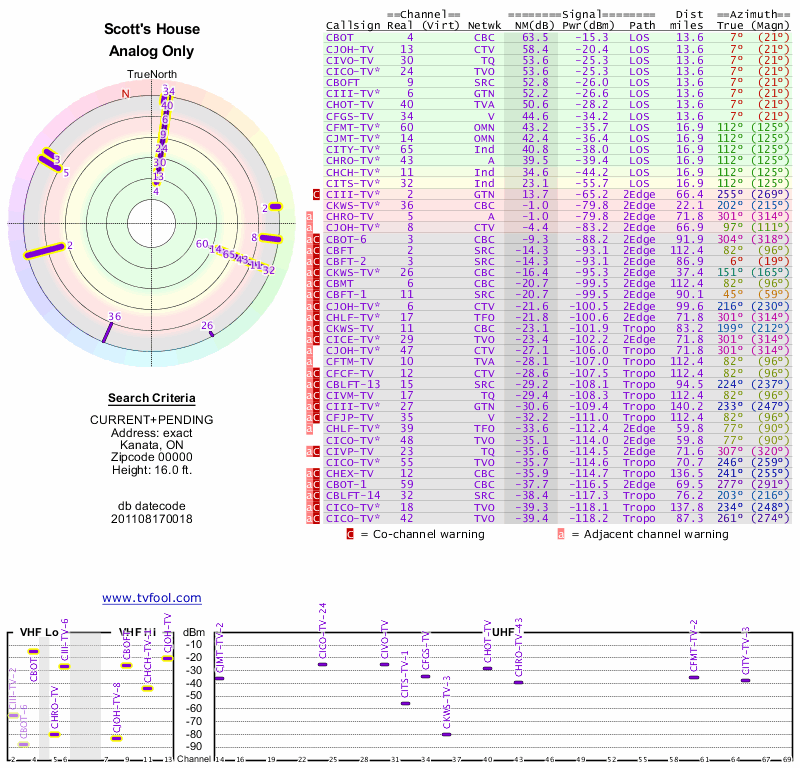The width and height of the screenshot is (800, 768).
Task: Click the 'Search Criteria' heading
Action: click(152, 398)
